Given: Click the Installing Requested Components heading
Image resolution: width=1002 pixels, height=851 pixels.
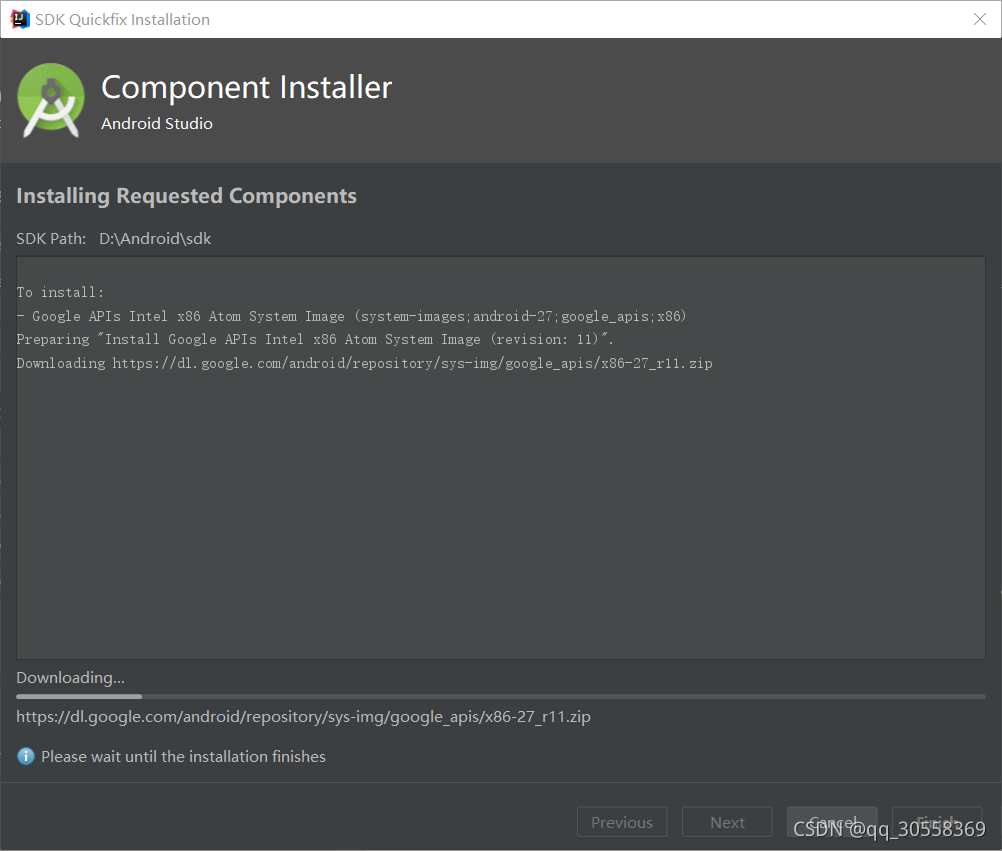Looking at the screenshot, I should (186, 196).
